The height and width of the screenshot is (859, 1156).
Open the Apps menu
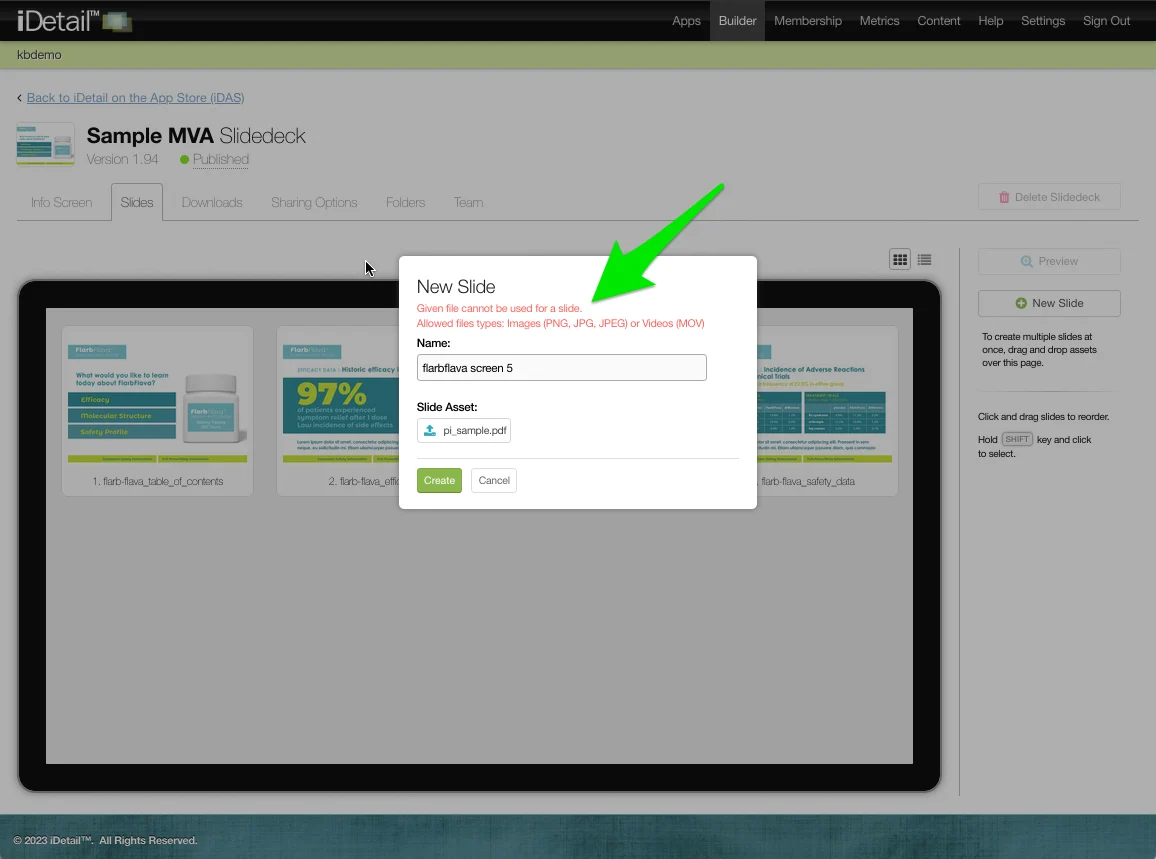[x=686, y=21]
